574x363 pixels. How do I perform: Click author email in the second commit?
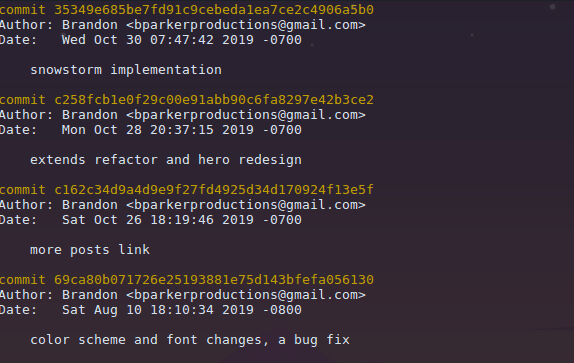pyautogui.click(x=246, y=115)
